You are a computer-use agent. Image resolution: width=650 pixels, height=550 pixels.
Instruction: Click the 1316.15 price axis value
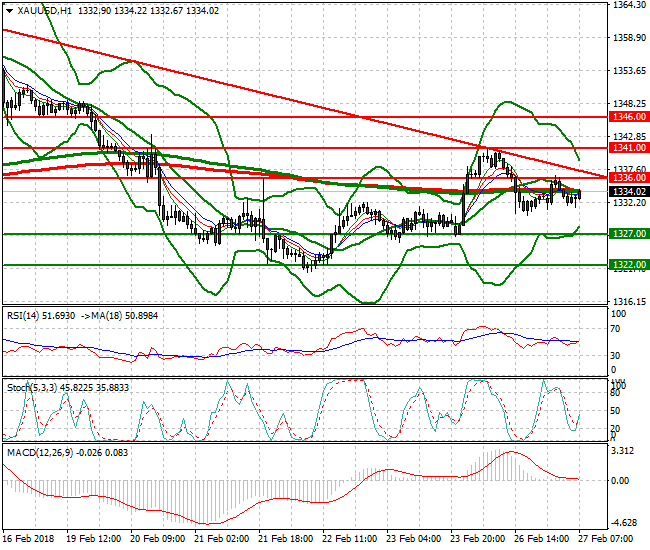click(629, 302)
